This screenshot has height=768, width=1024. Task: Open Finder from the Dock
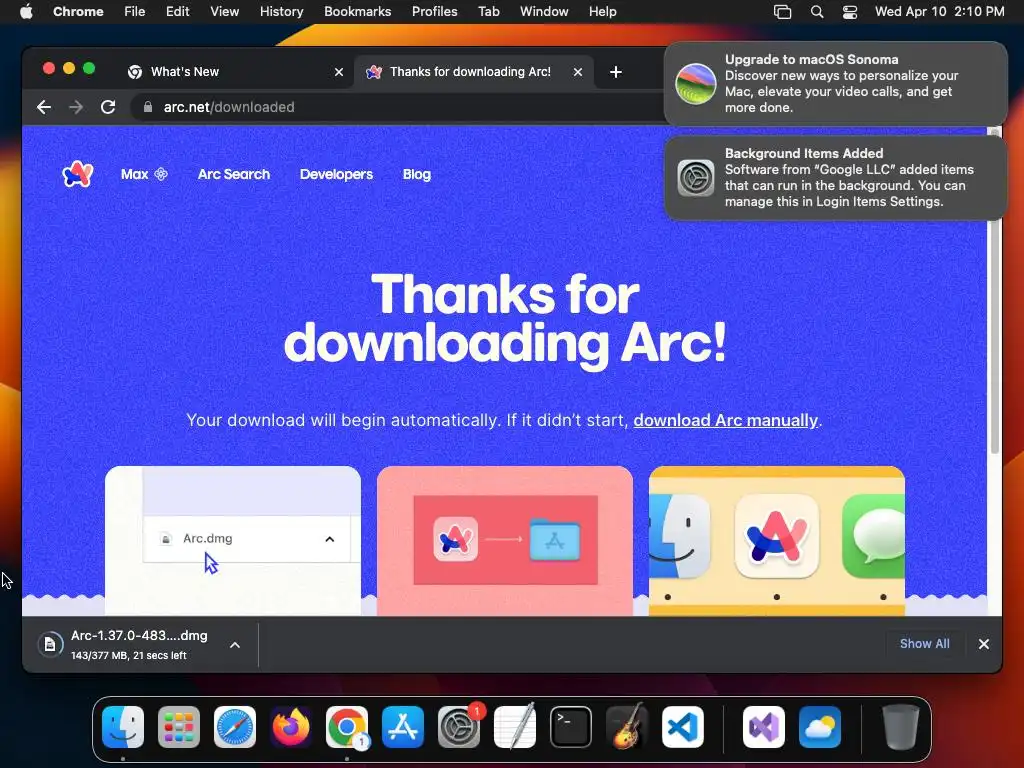point(123,727)
